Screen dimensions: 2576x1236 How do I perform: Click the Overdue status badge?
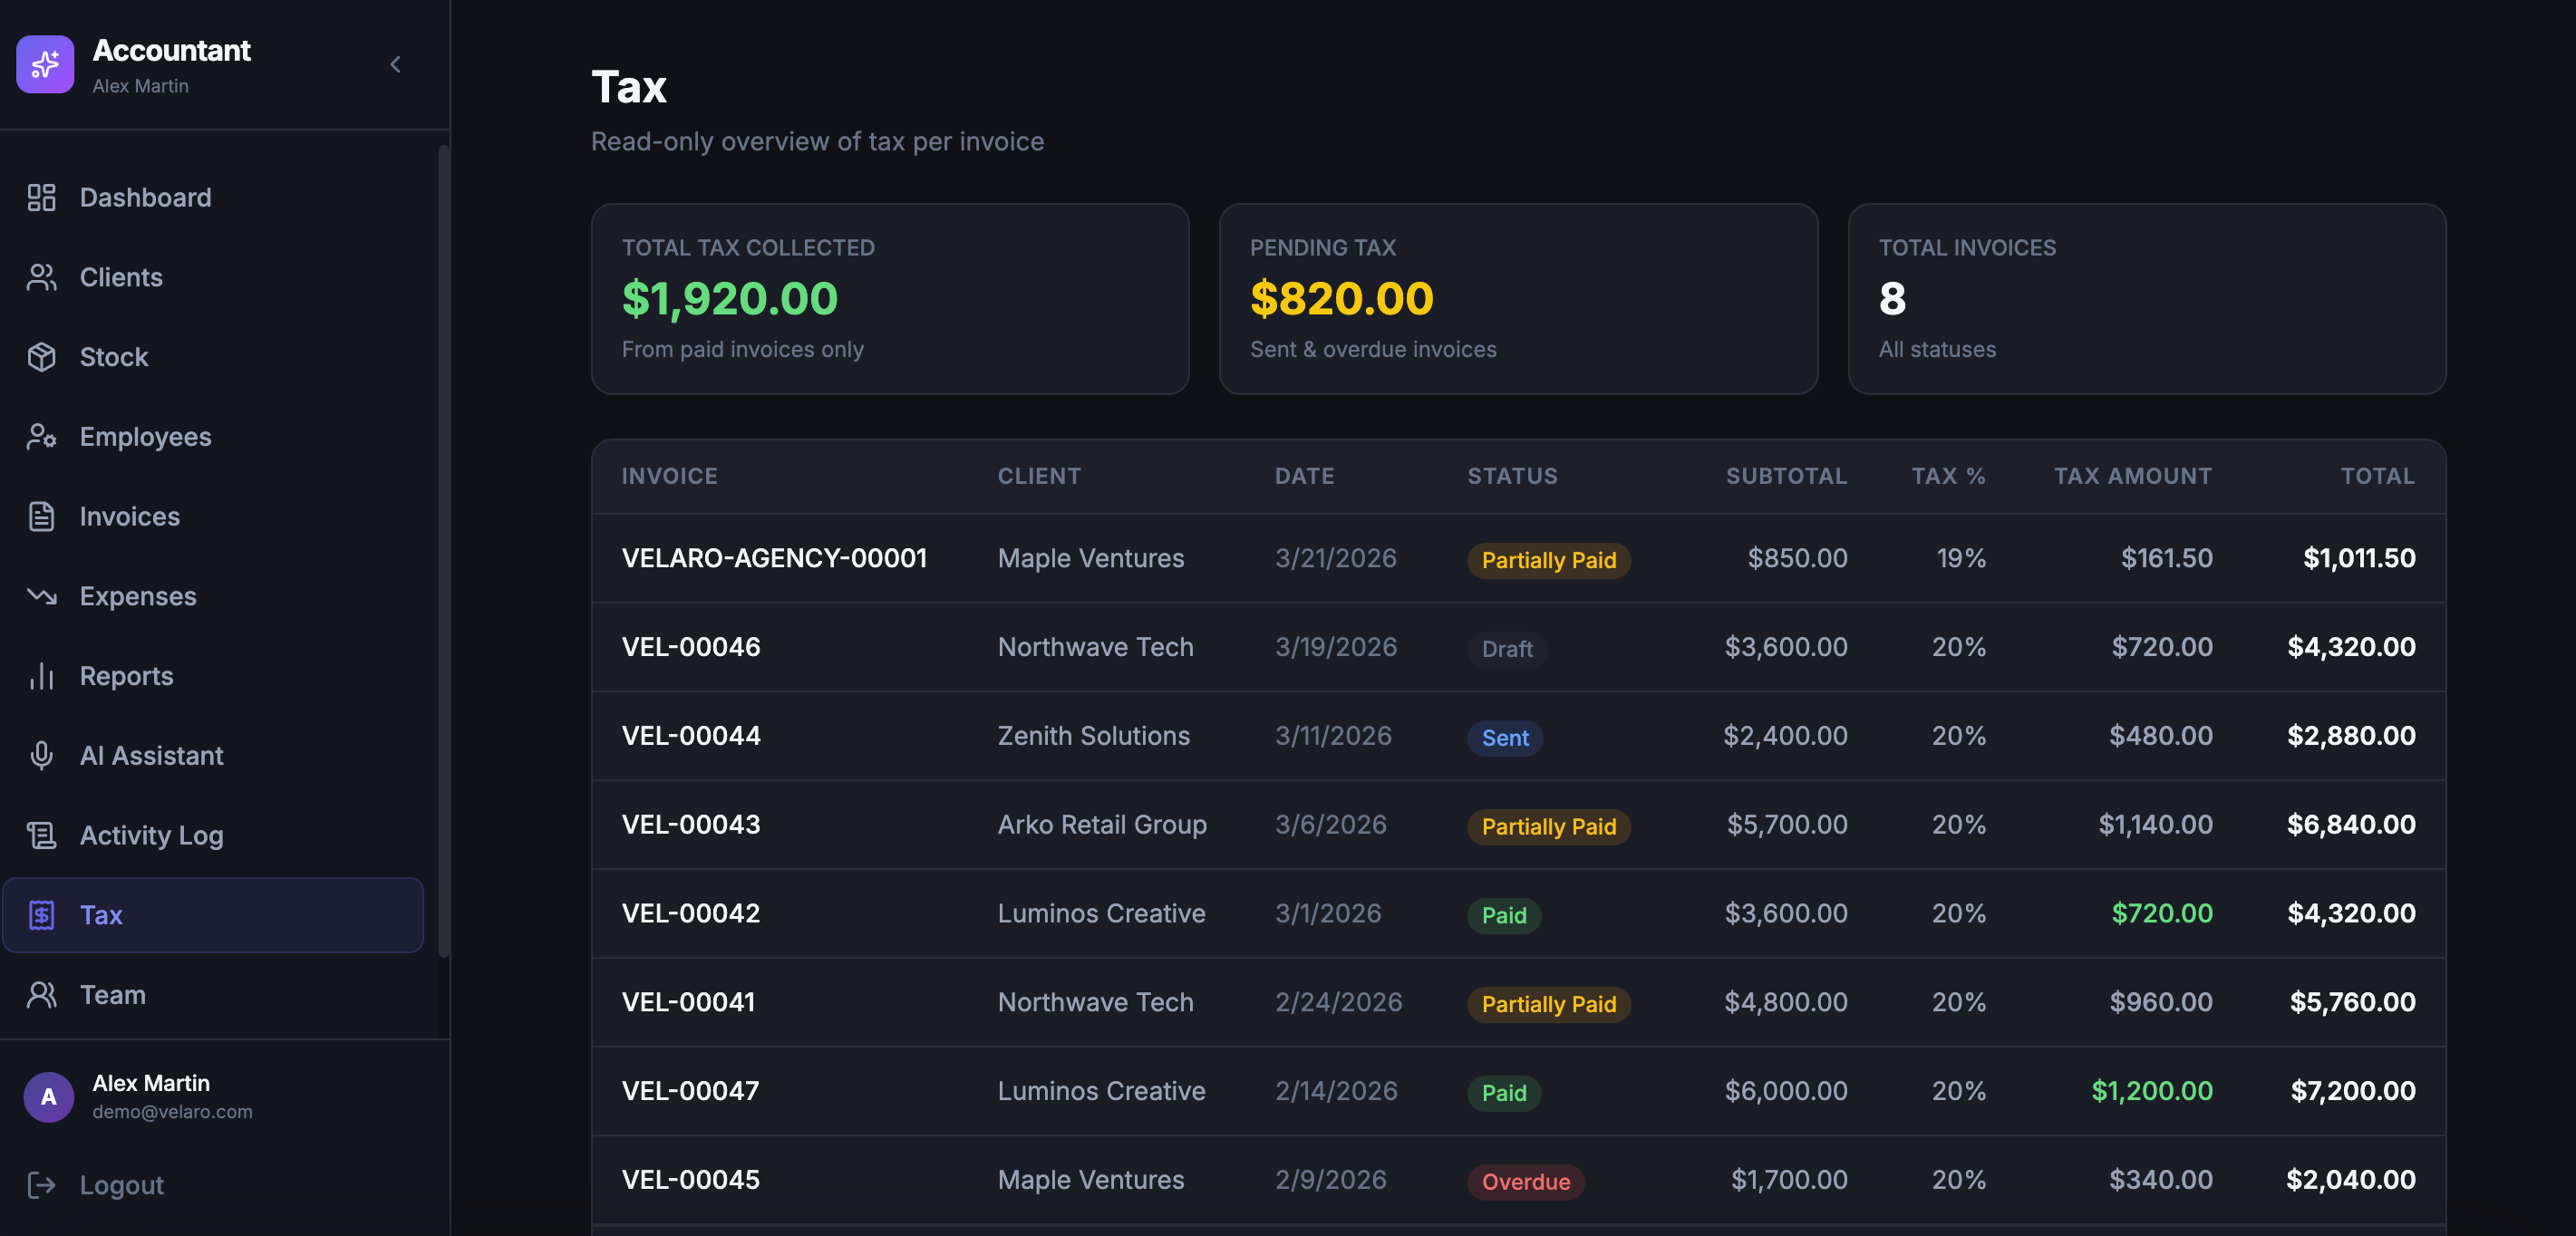pos(1525,1181)
